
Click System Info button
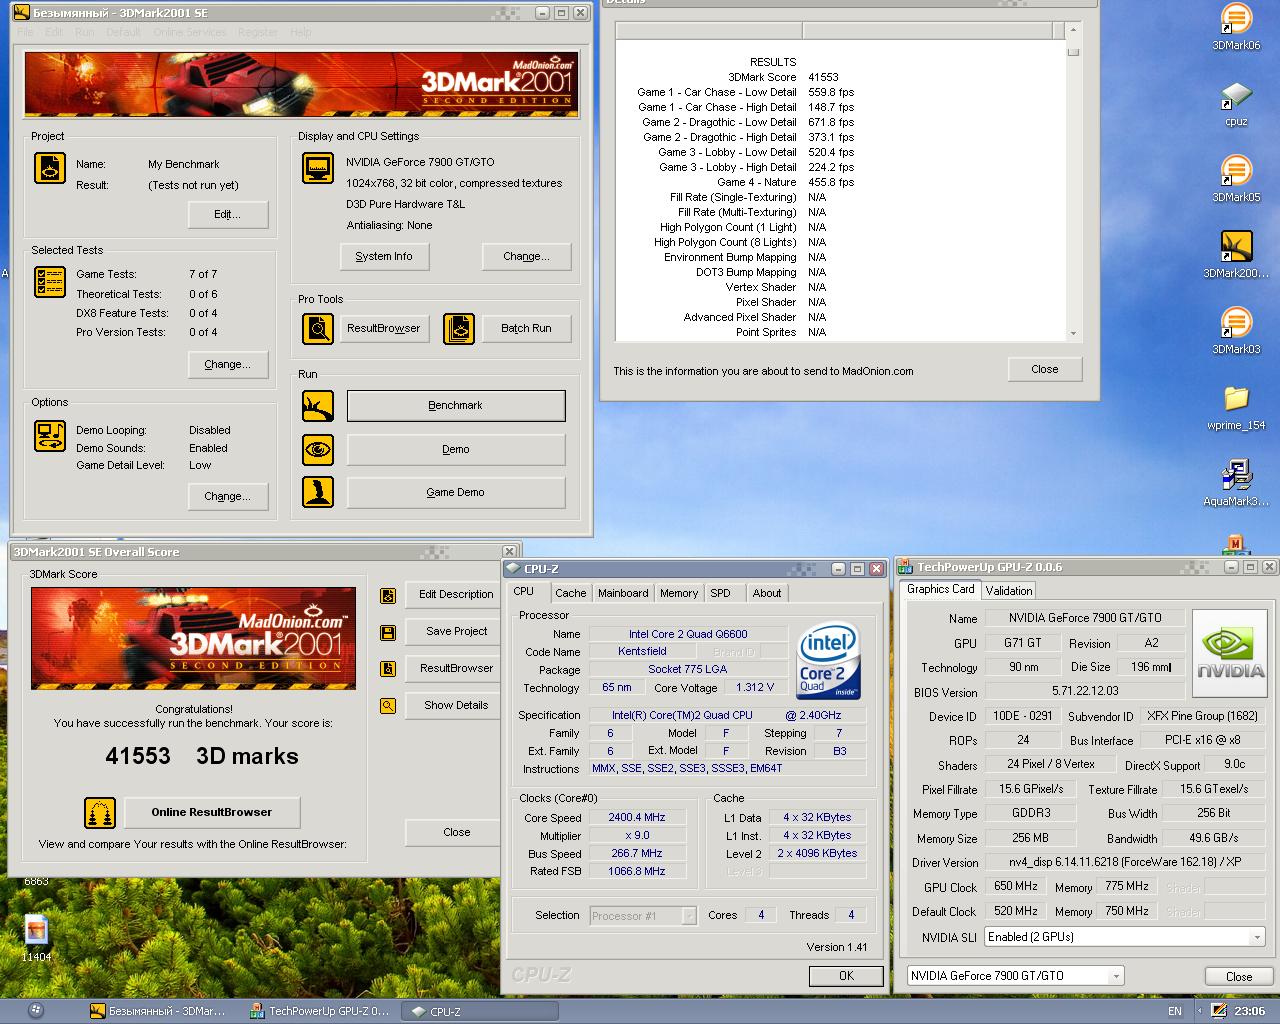pyautogui.click(x=384, y=256)
